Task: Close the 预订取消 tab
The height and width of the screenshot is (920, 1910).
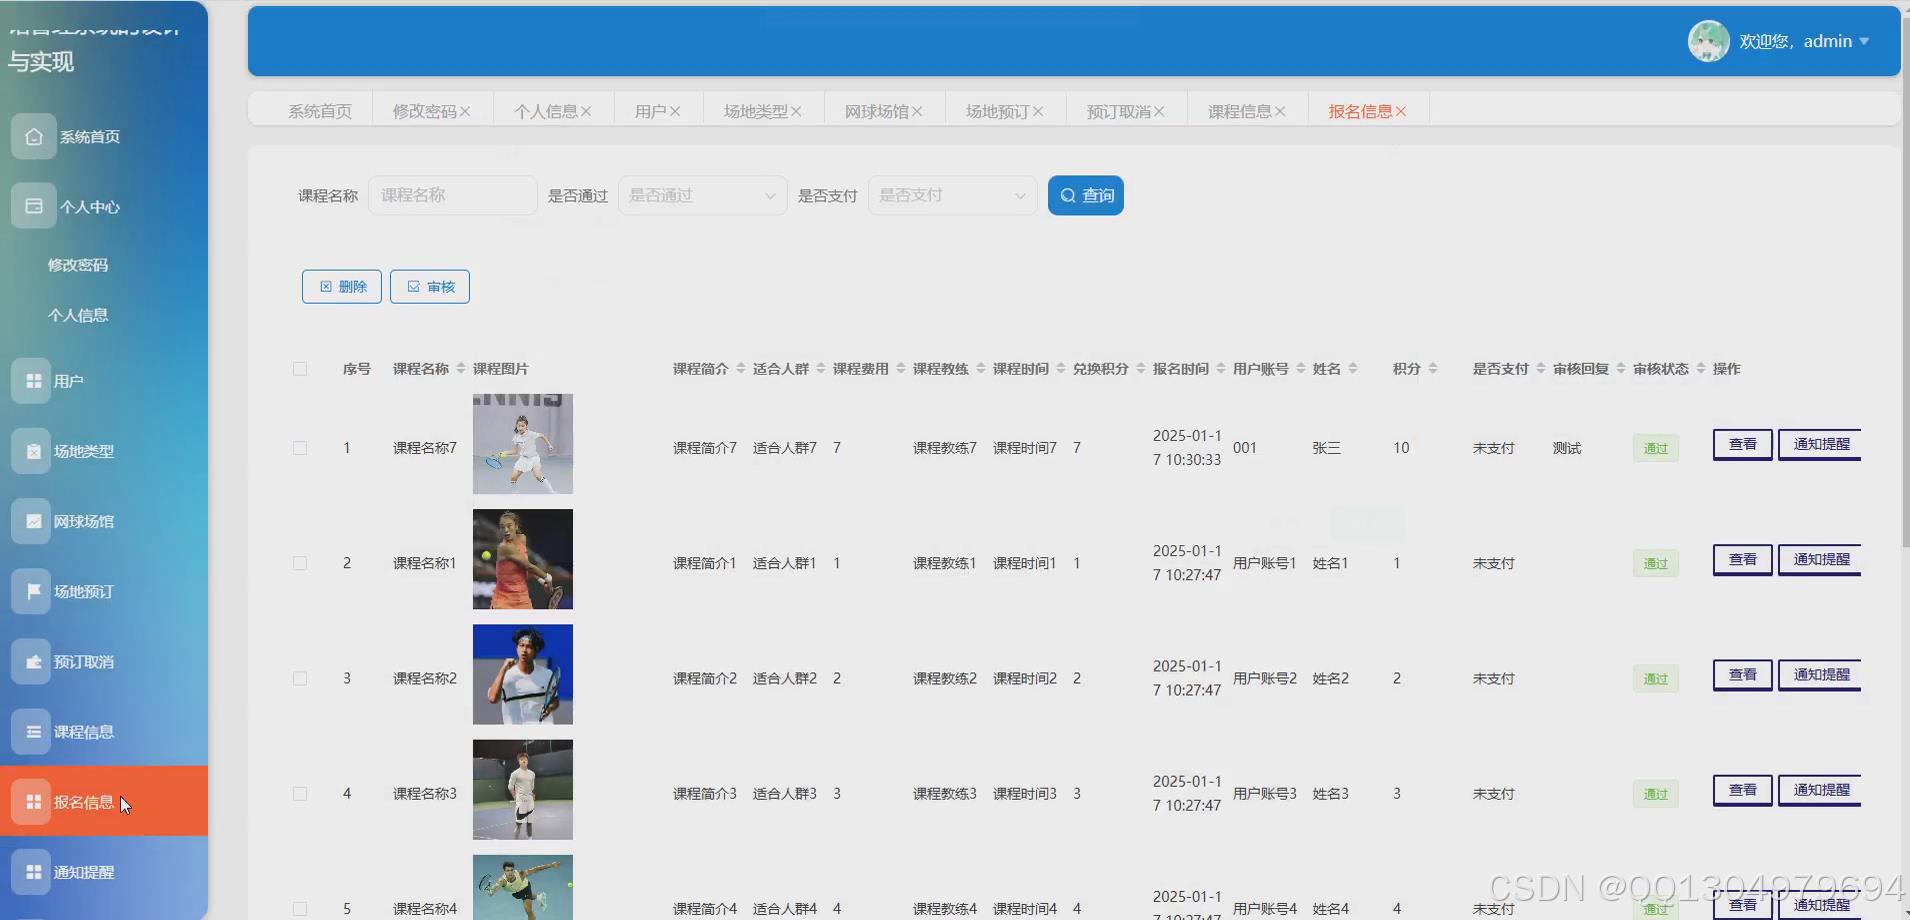Action: (x=1159, y=112)
